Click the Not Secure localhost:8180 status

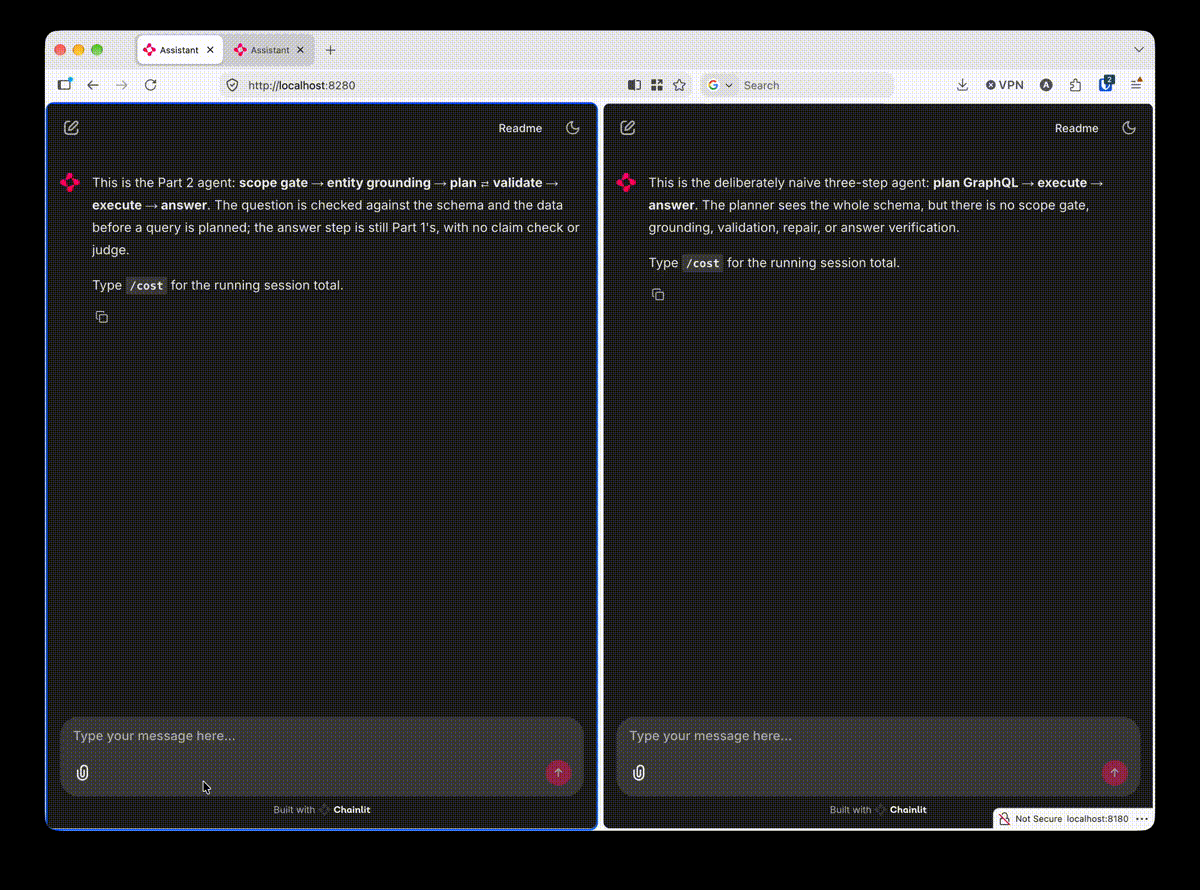(x=1064, y=819)
